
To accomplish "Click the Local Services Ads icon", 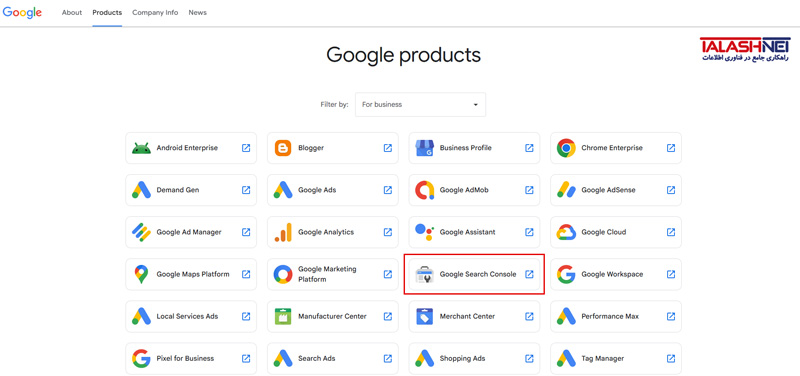I will pos(141,316).
